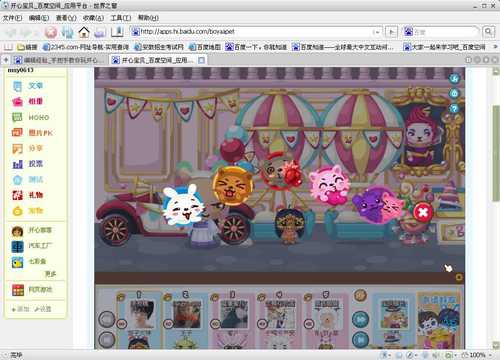Go to the browser home page
This screenshot has width=500, height=360.
click(84, 32)
